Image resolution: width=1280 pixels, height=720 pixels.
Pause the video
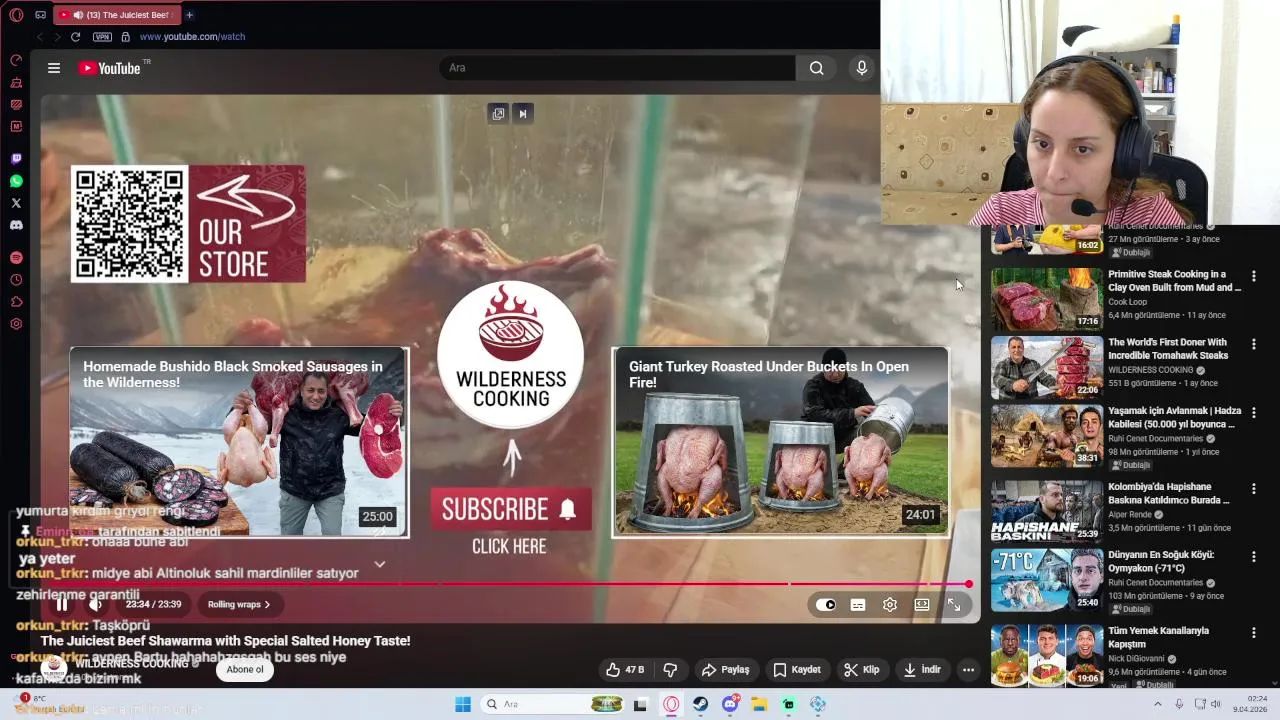(x=62, y=604)
